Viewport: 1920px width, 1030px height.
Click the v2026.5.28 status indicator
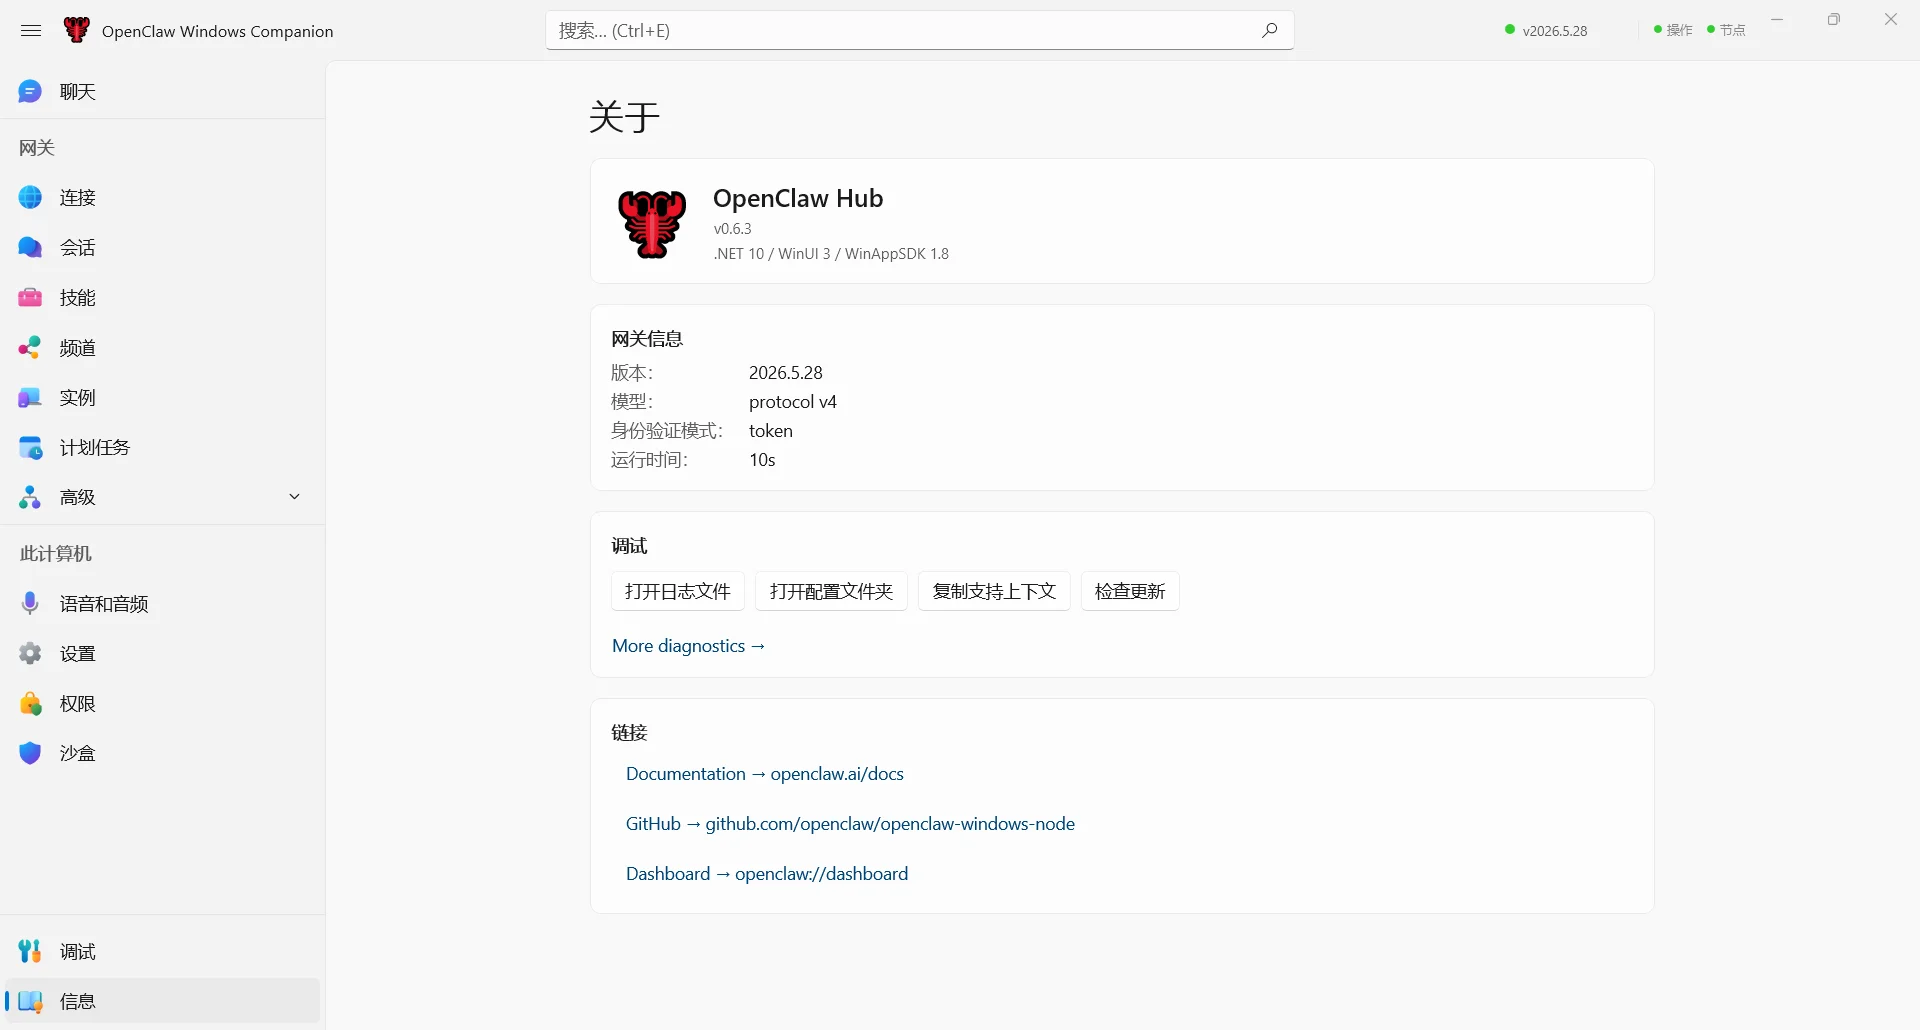tap(1546, 30)
